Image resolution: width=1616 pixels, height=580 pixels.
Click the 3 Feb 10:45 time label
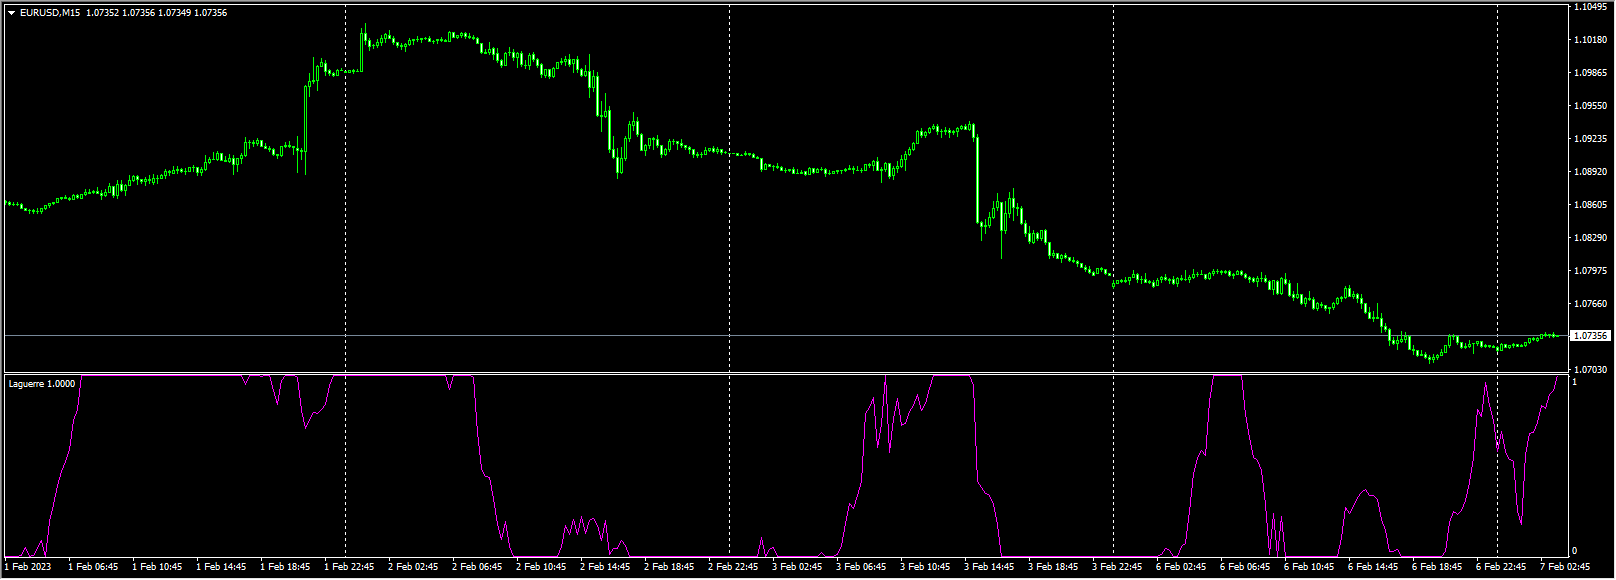925,567
